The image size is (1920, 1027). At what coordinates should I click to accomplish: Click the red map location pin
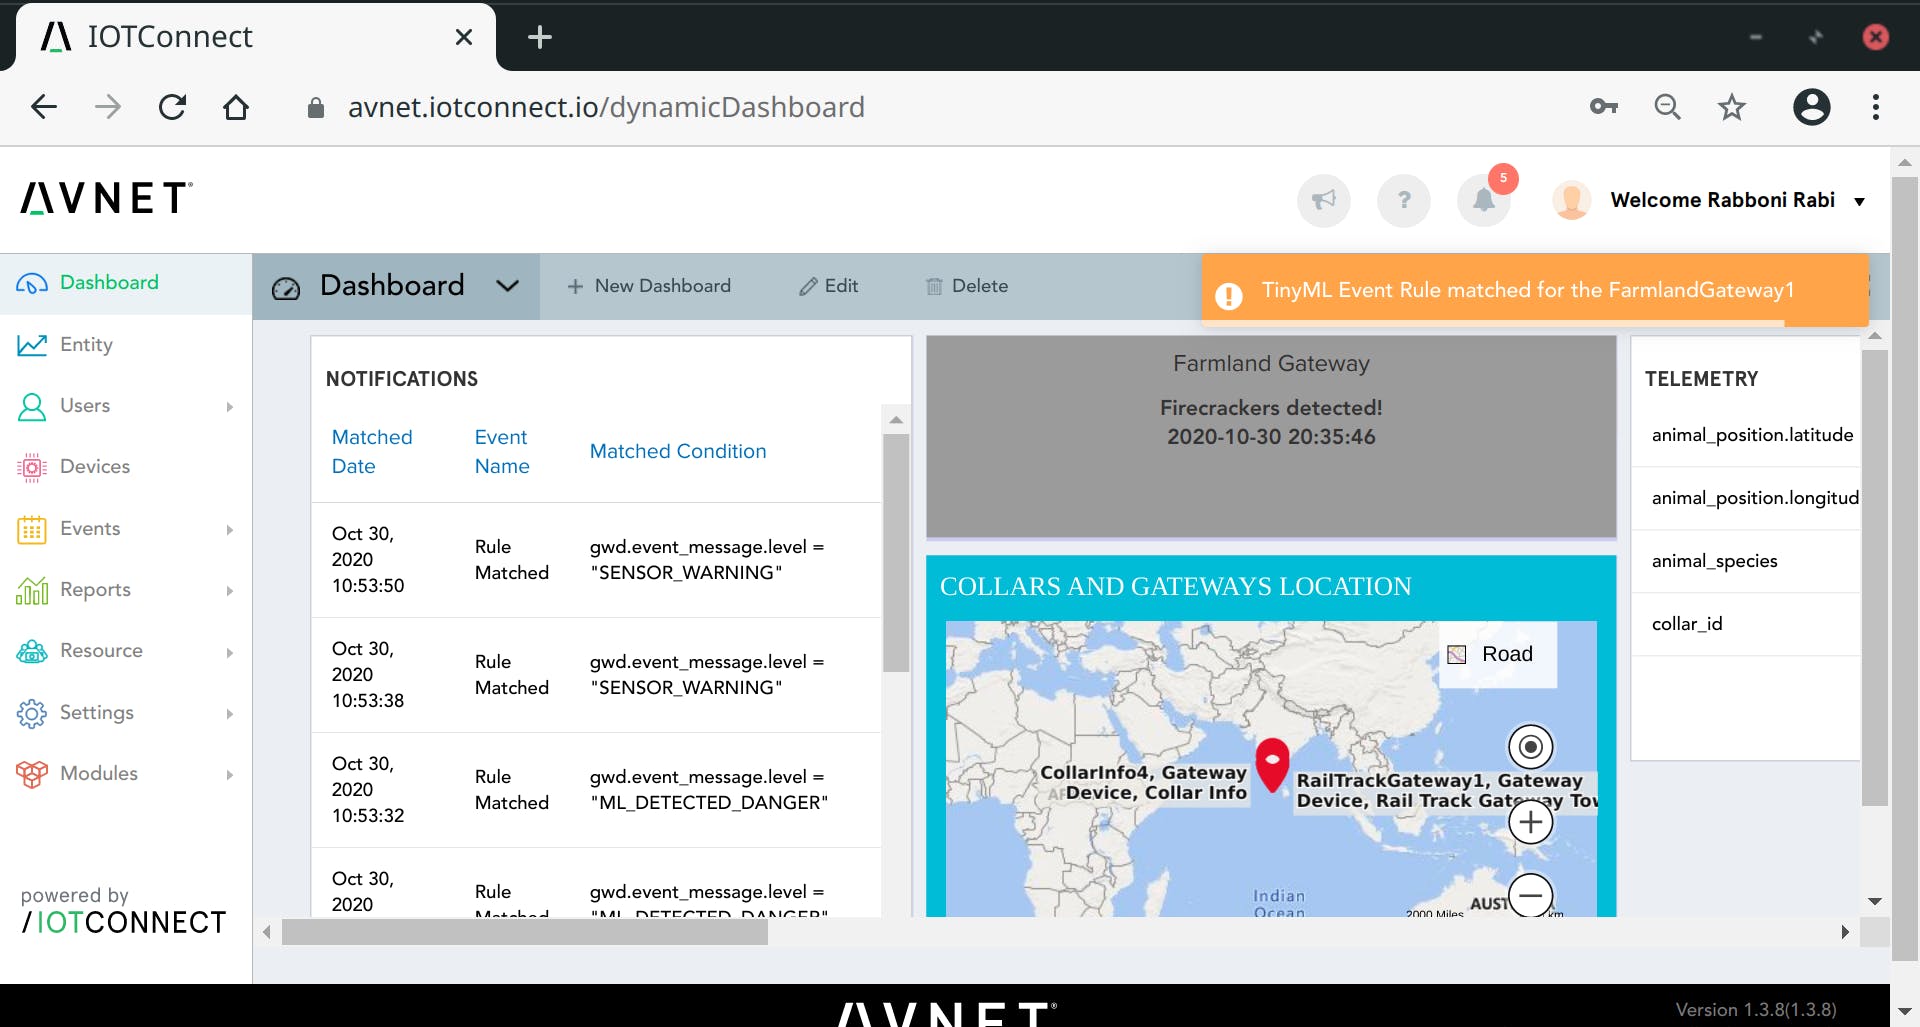click(1272, 765)
